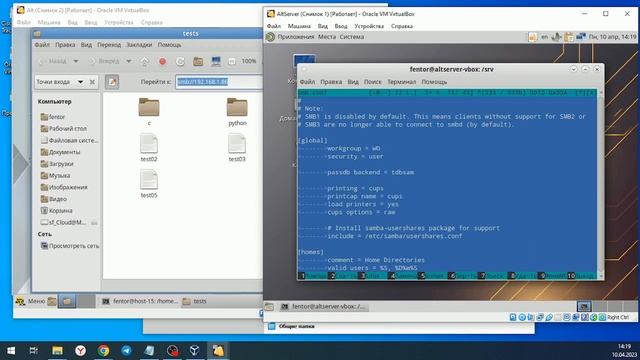Close the sidebar with the X next to Точки входа
This screenshot has width=640, height=360.
pyautogui.click(x=92, y=82)
